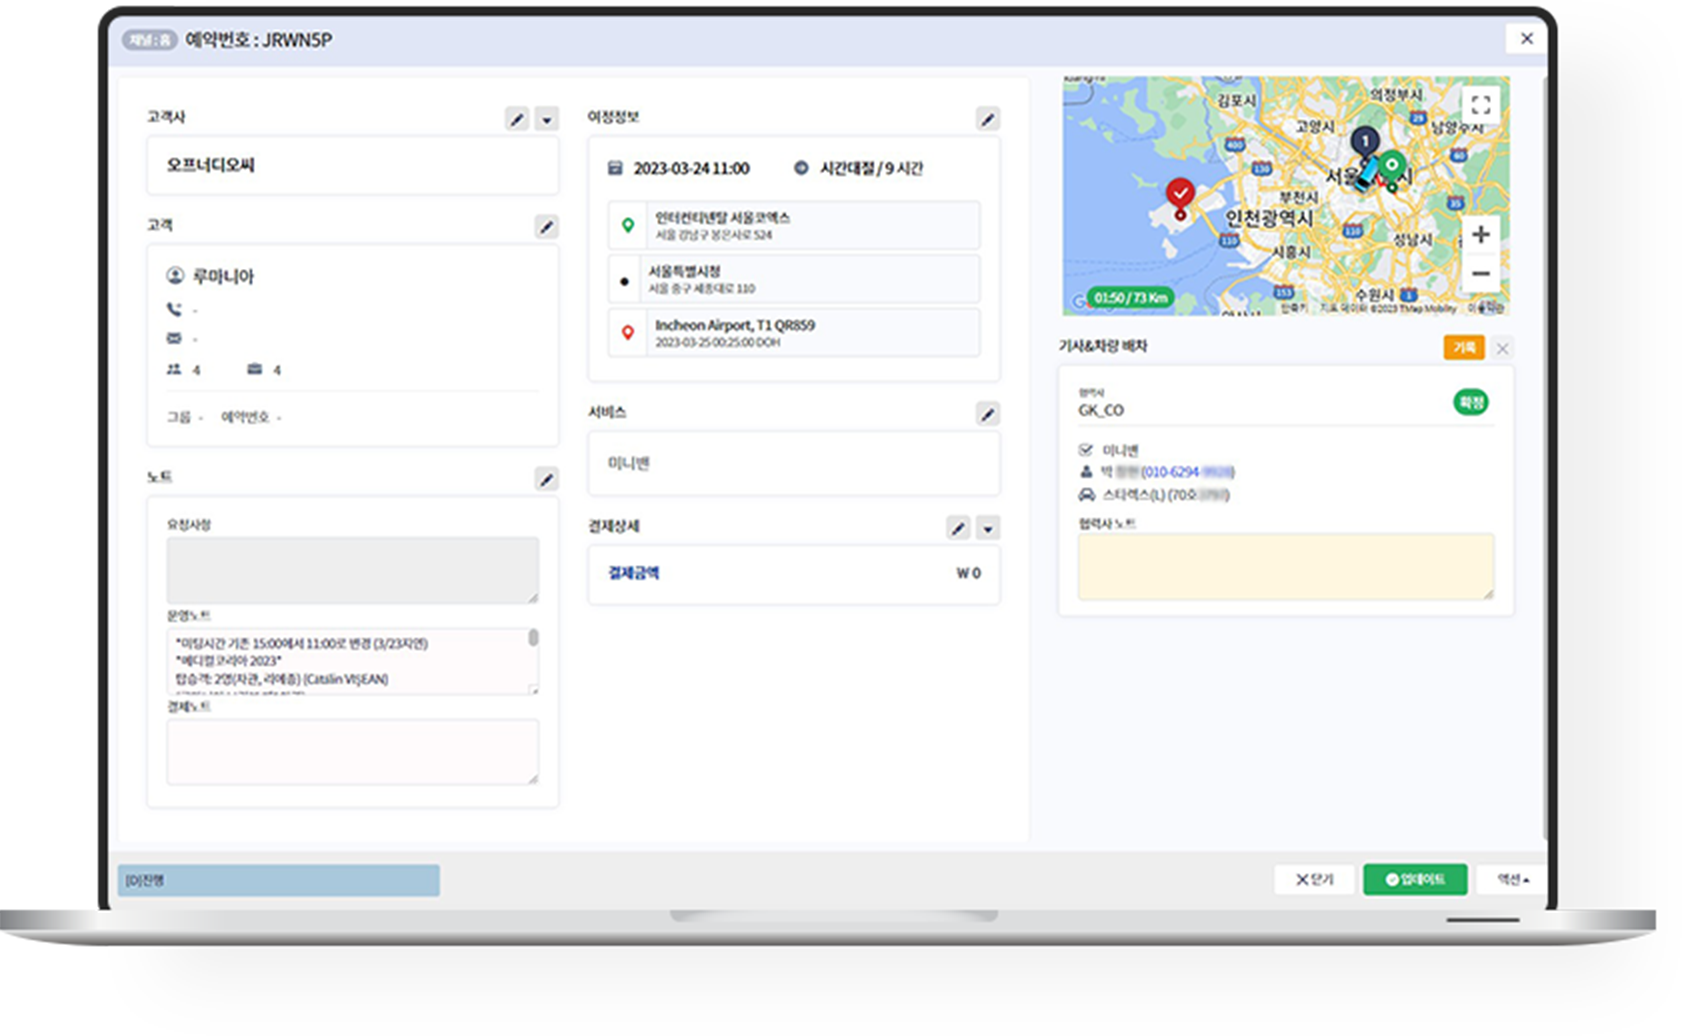Zoom in on the map

click(1481, 234)
